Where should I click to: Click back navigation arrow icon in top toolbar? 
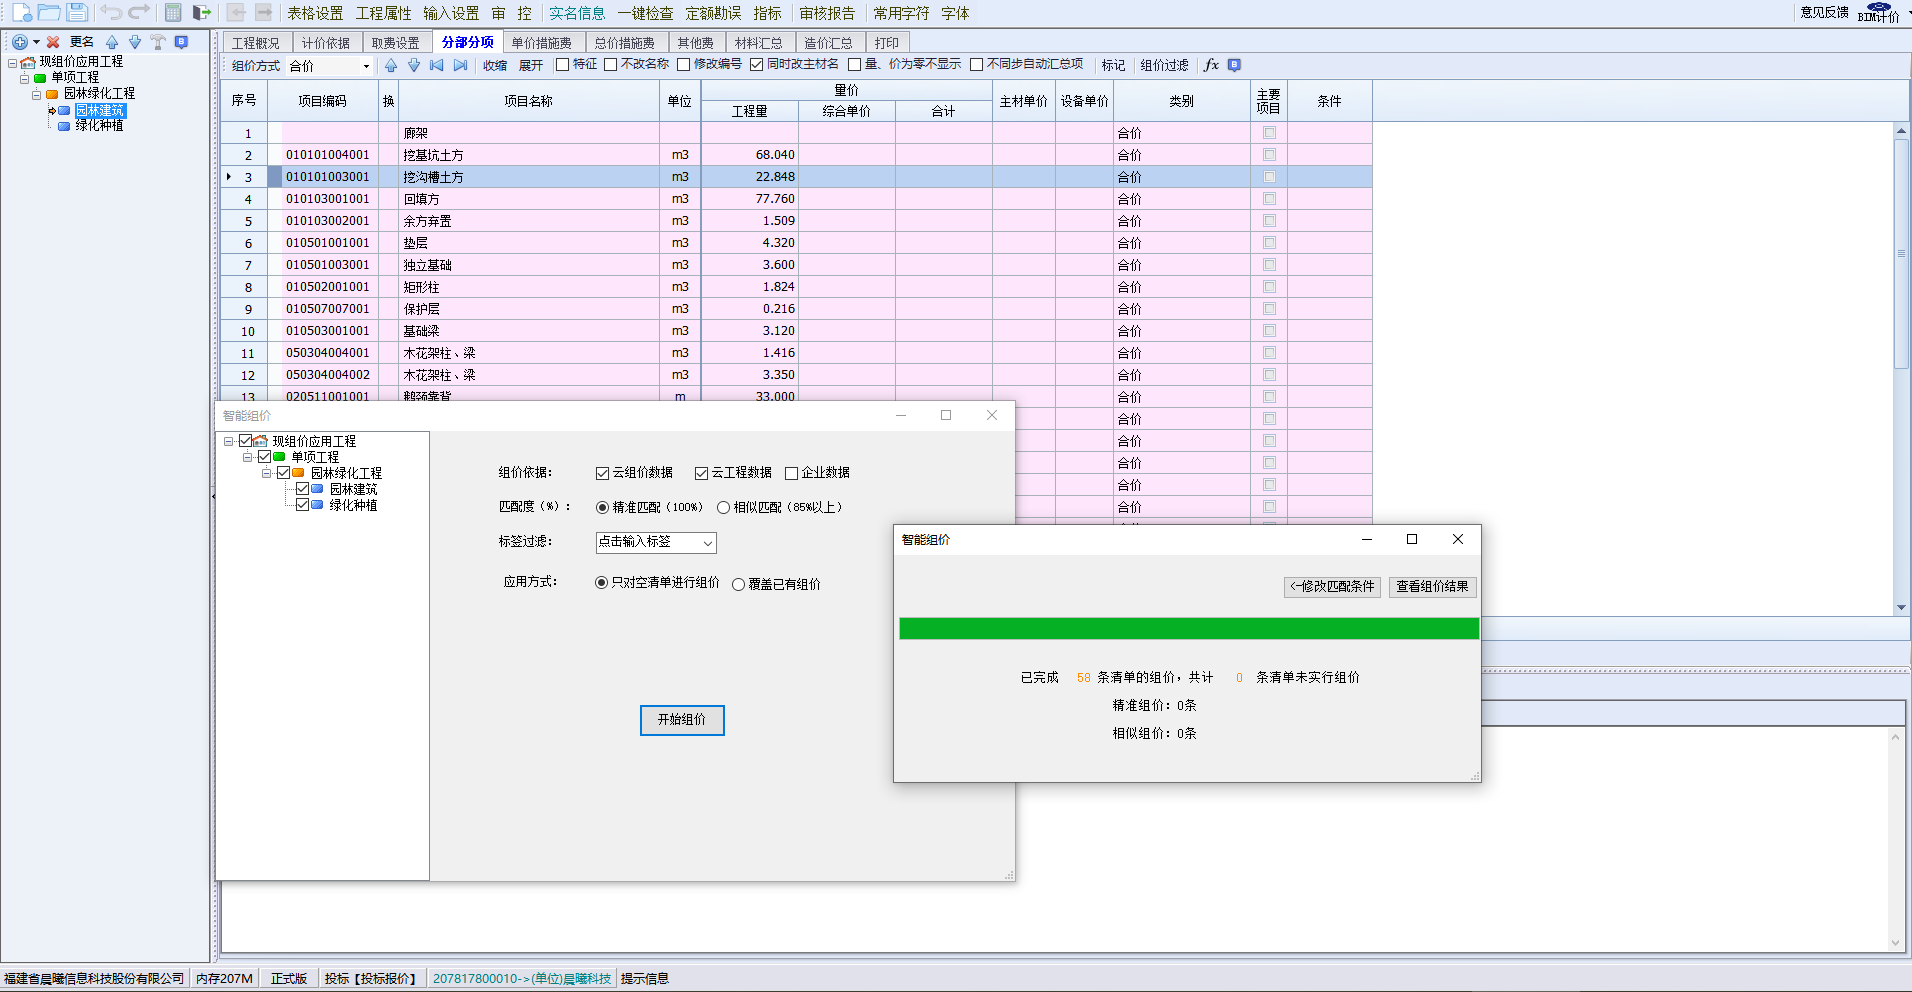(236, 12)
